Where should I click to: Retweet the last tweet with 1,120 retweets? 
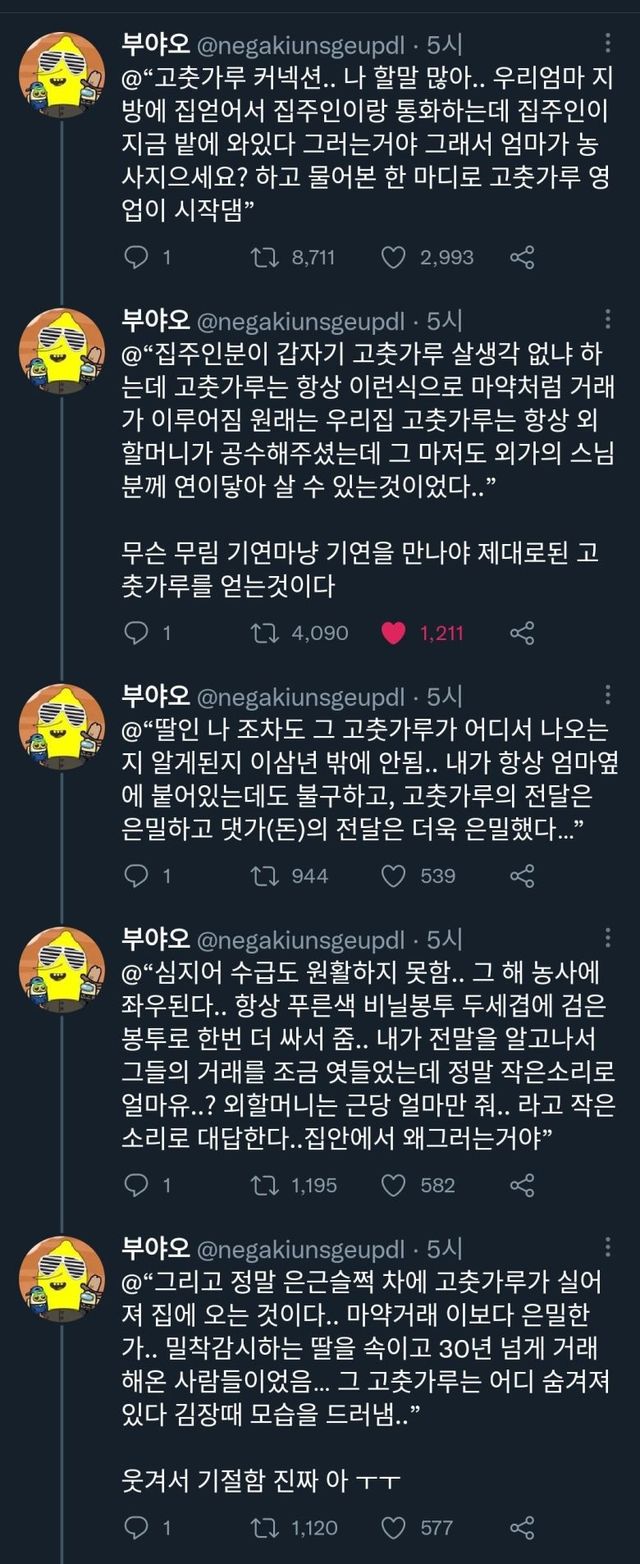coord(264,1527)
